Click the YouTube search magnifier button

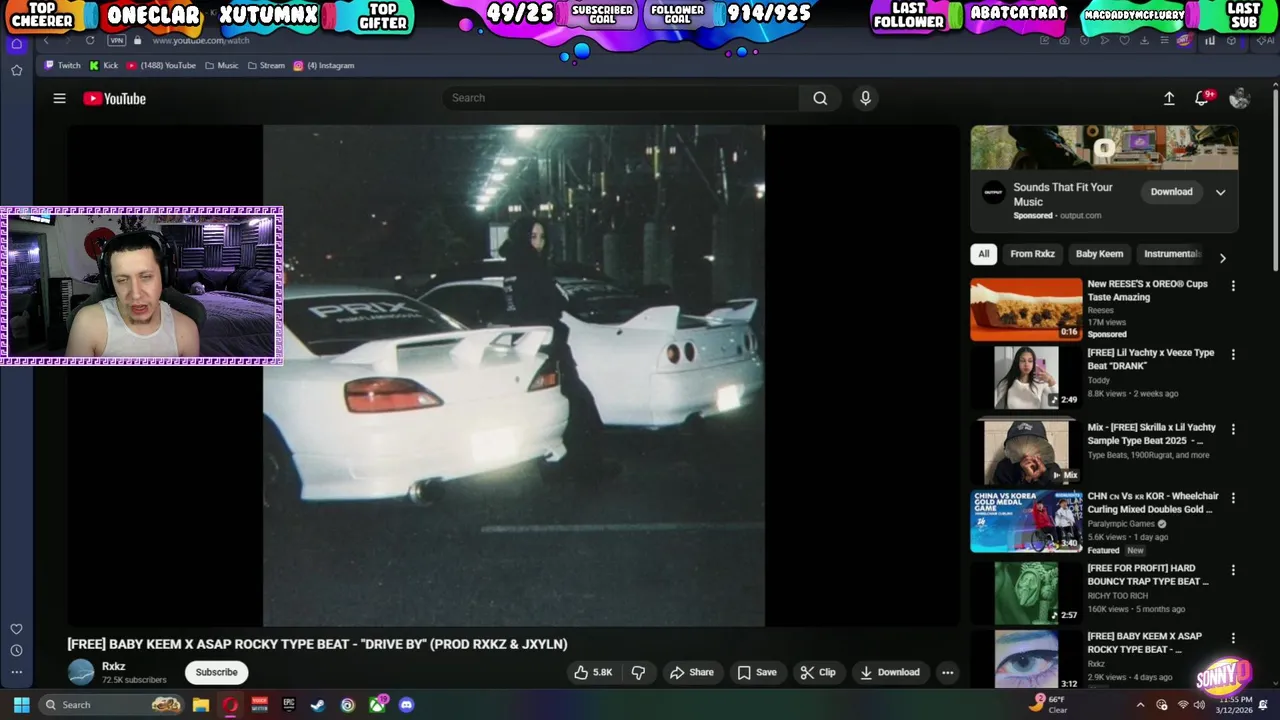[x=820, y=98]
